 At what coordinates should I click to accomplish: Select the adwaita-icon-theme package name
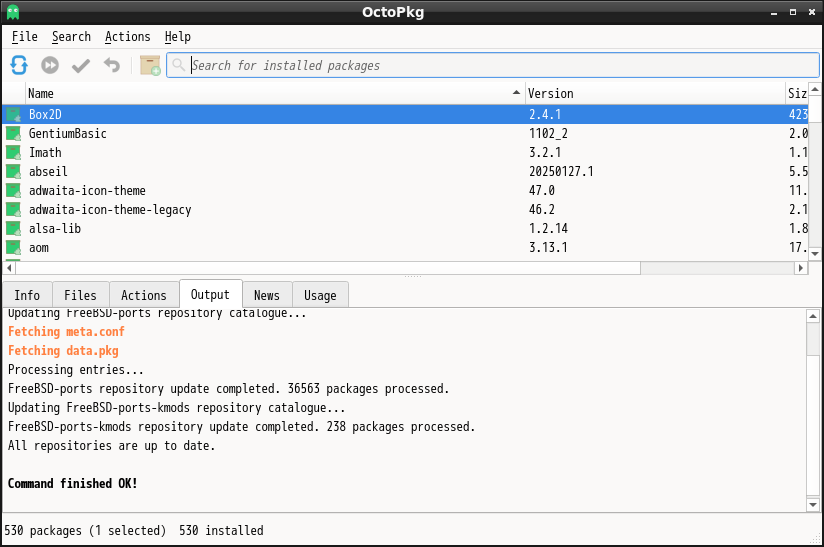[x=87, y=190]
